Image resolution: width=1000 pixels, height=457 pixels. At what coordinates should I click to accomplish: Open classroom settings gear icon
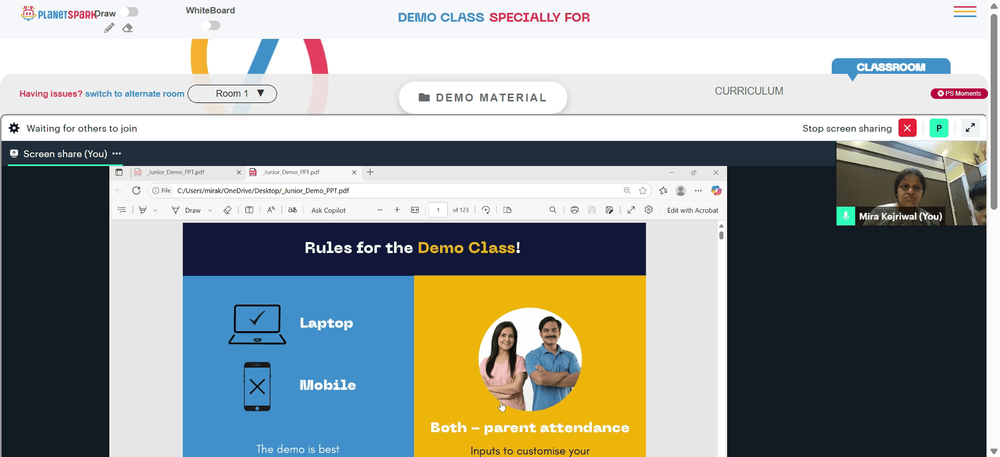(14, 128)
